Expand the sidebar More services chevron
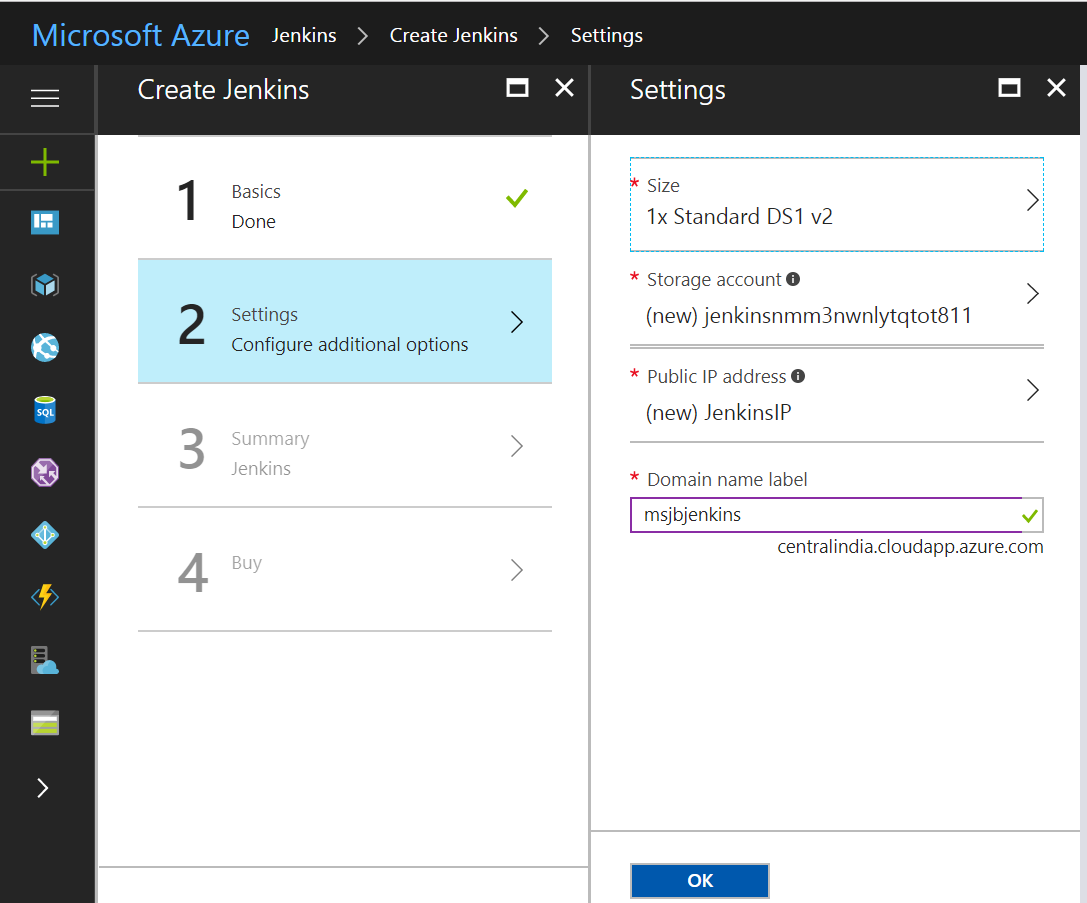Image resolution: width=1087 pixels, height=903 pixels. click(43, 788)
